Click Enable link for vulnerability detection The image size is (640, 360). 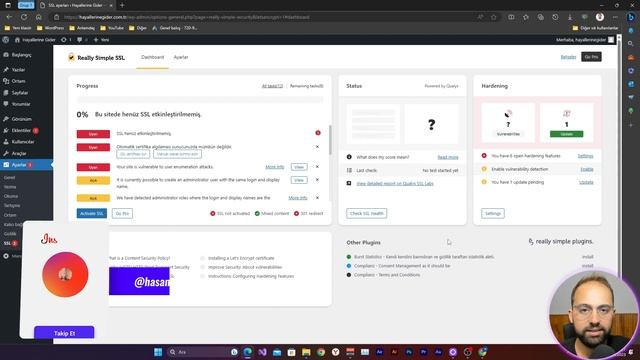587,169
